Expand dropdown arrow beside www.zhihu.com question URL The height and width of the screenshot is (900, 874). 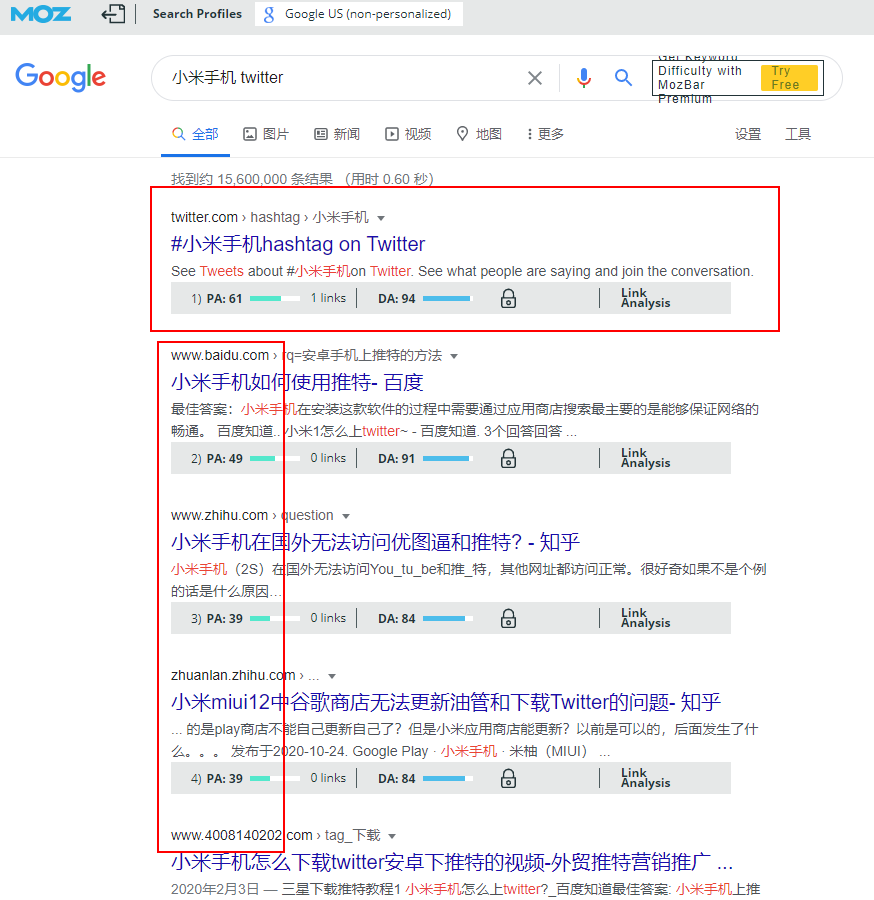(345, 516)
